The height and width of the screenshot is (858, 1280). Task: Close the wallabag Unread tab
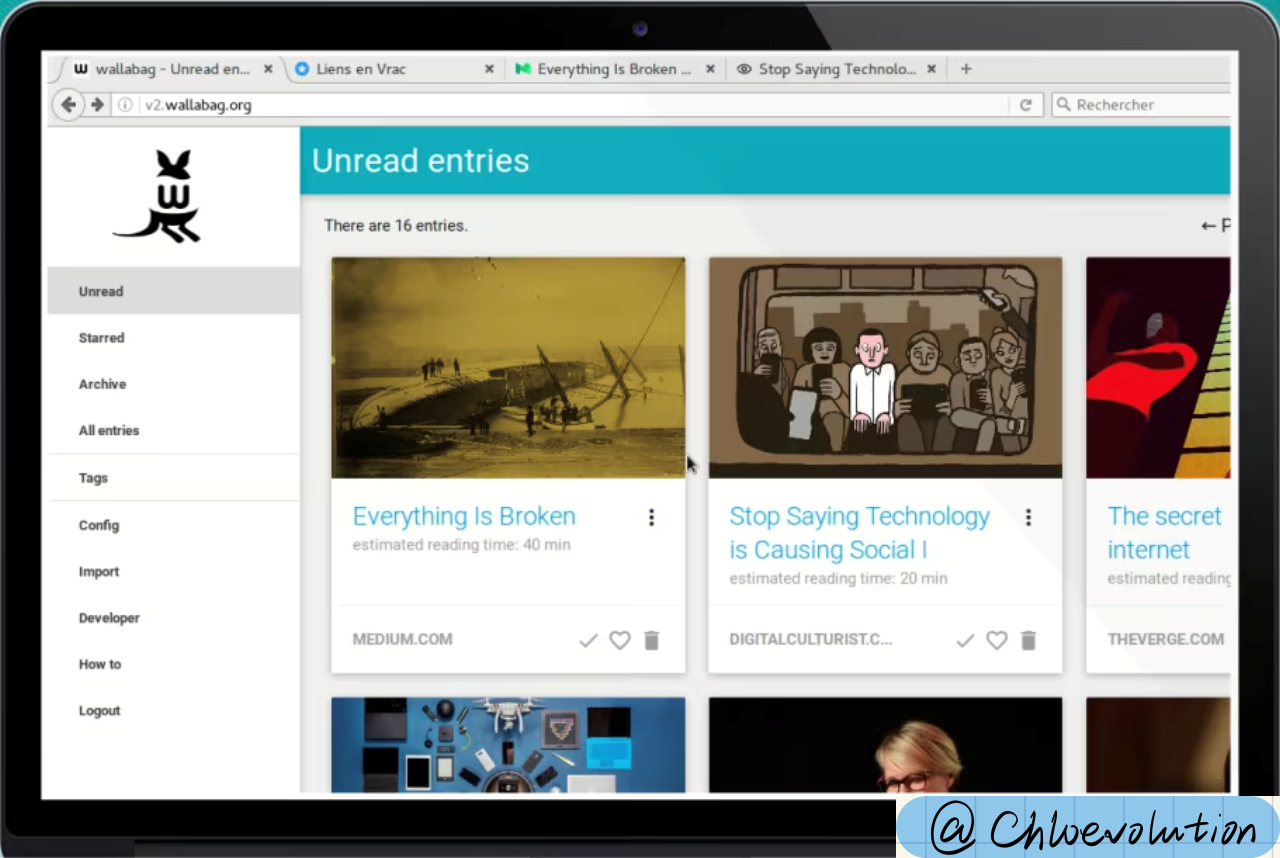268,69
